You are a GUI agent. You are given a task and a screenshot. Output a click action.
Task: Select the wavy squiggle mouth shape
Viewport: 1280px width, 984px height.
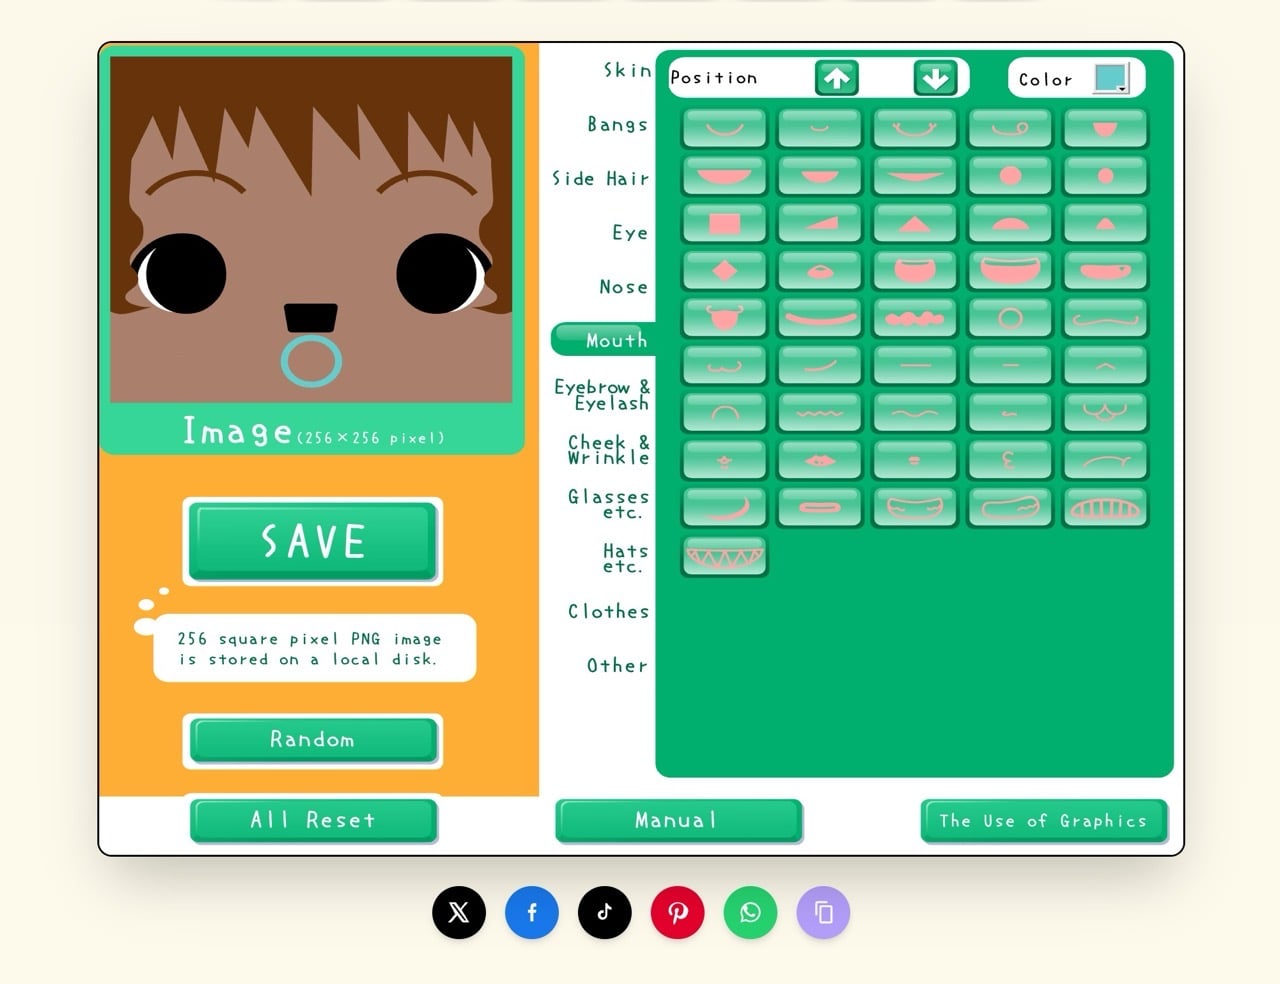click(x=819, y=412)
